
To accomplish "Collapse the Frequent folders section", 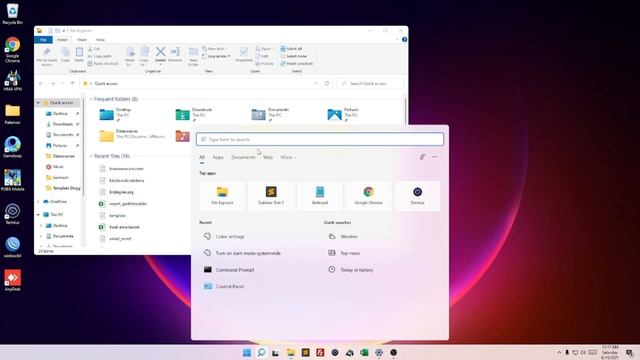I will tap(91, 99).
